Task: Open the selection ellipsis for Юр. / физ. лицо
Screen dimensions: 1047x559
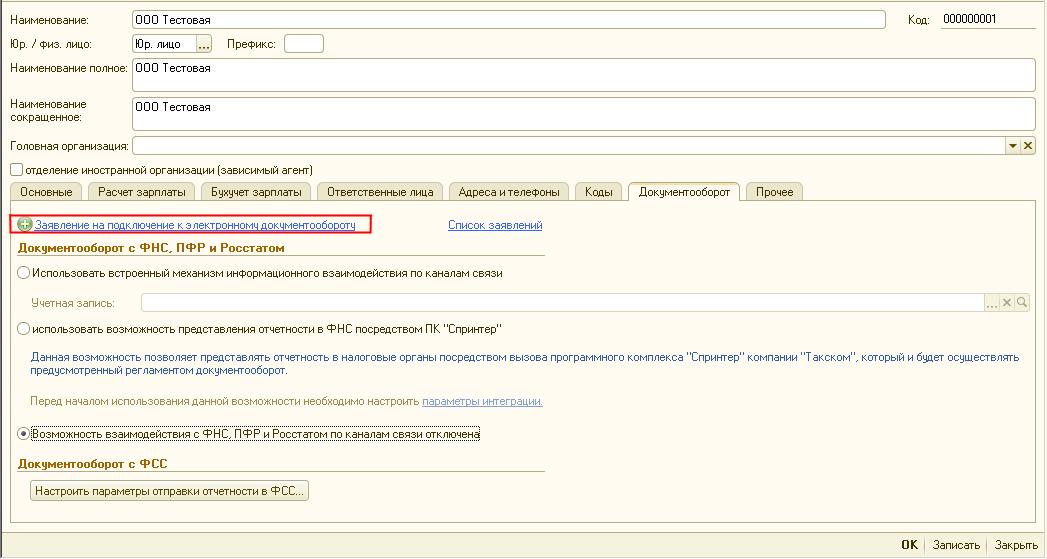Action: tap(204, 44)
